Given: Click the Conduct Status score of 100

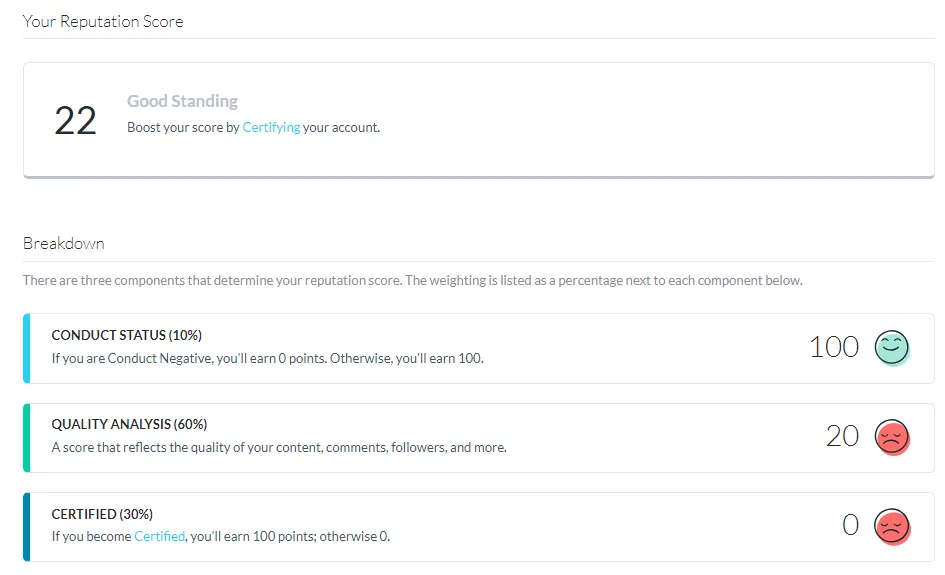Looking at the screenshot, I should point(834,347).
